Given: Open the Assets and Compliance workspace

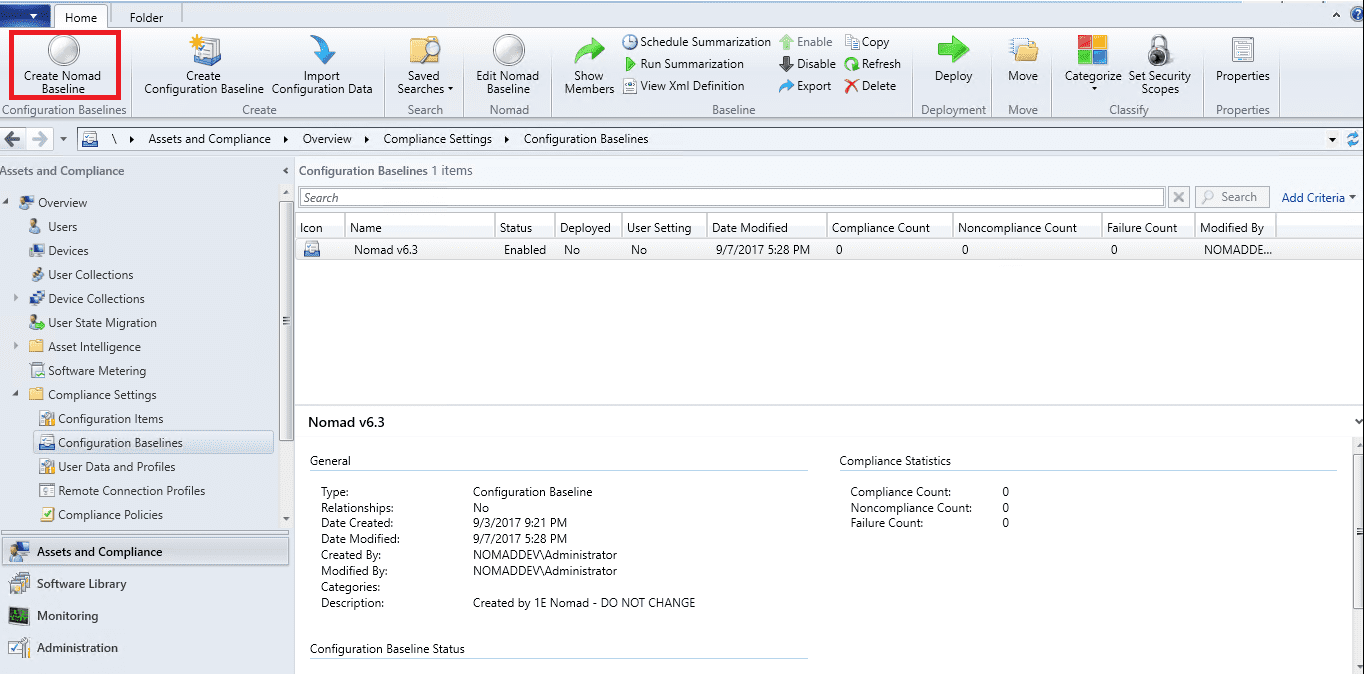Looking at the screenshot, I should (x=144, y=551).
